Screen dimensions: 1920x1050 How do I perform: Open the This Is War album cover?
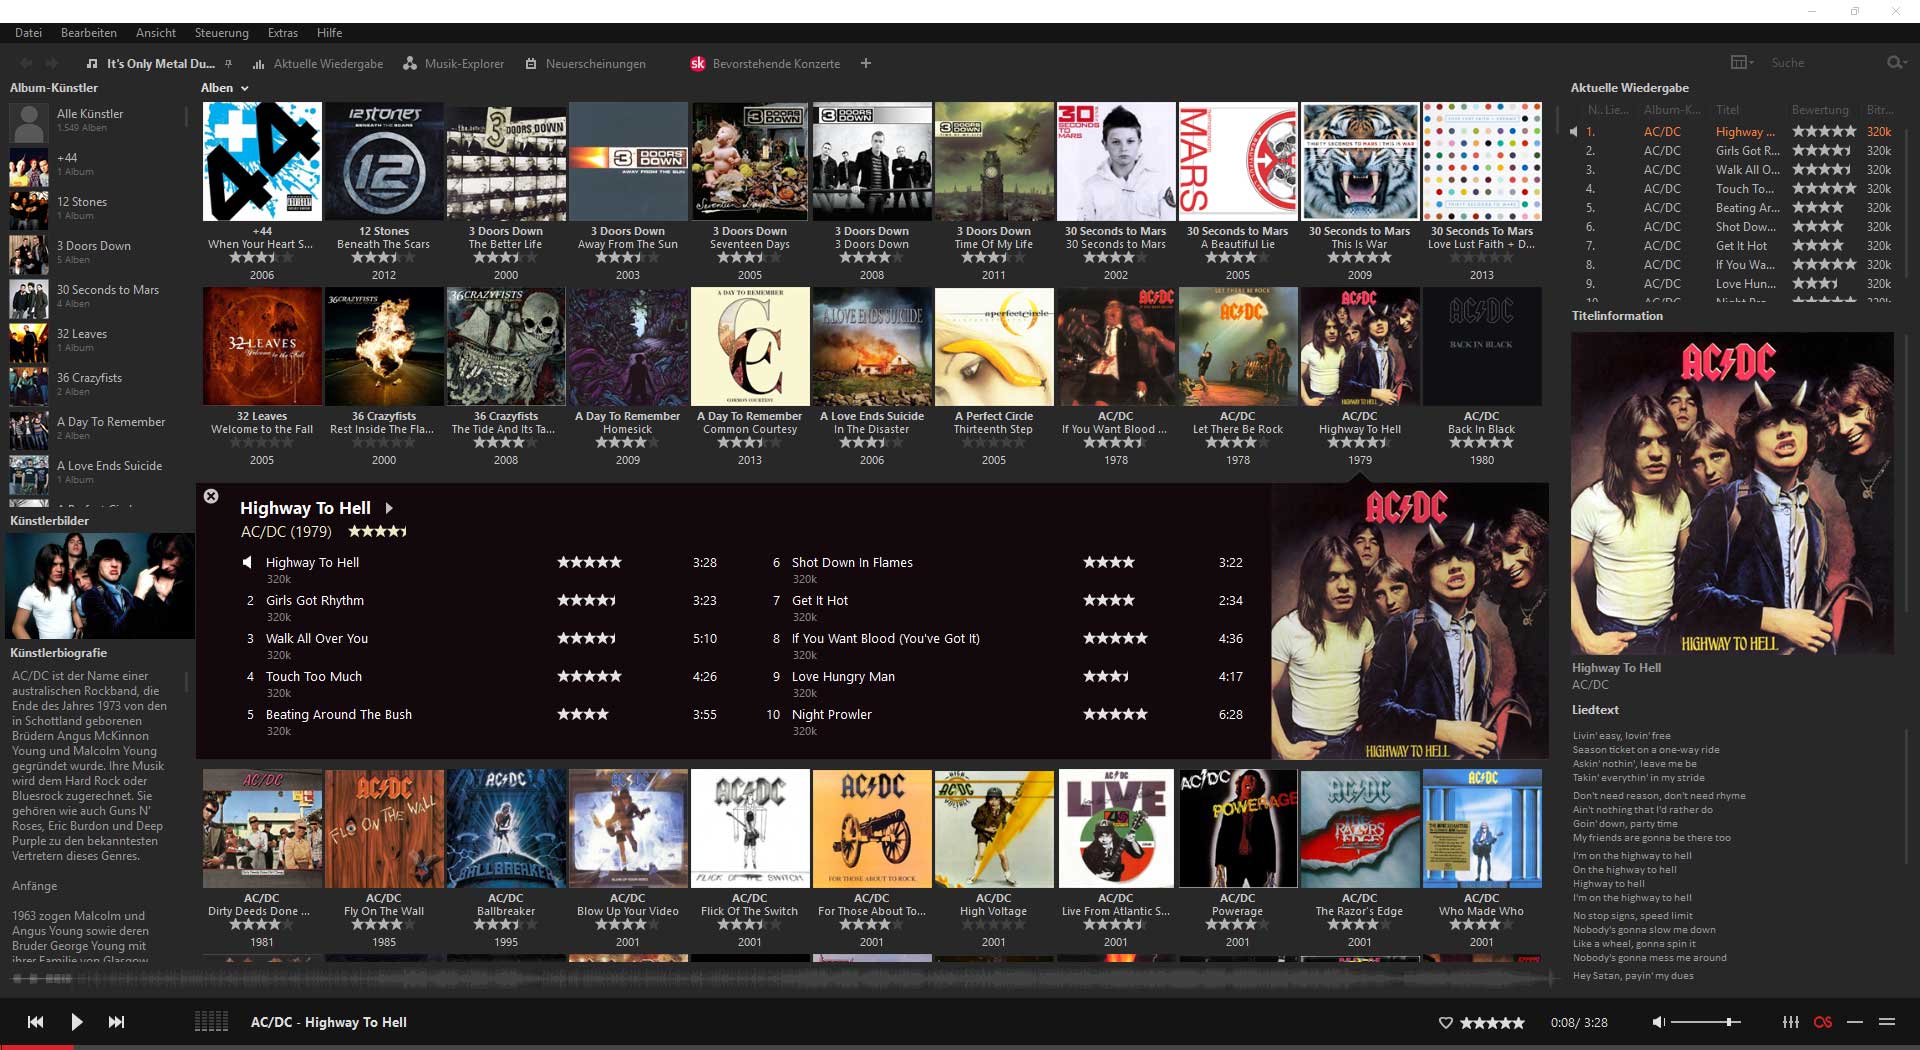coord(1360,161)
